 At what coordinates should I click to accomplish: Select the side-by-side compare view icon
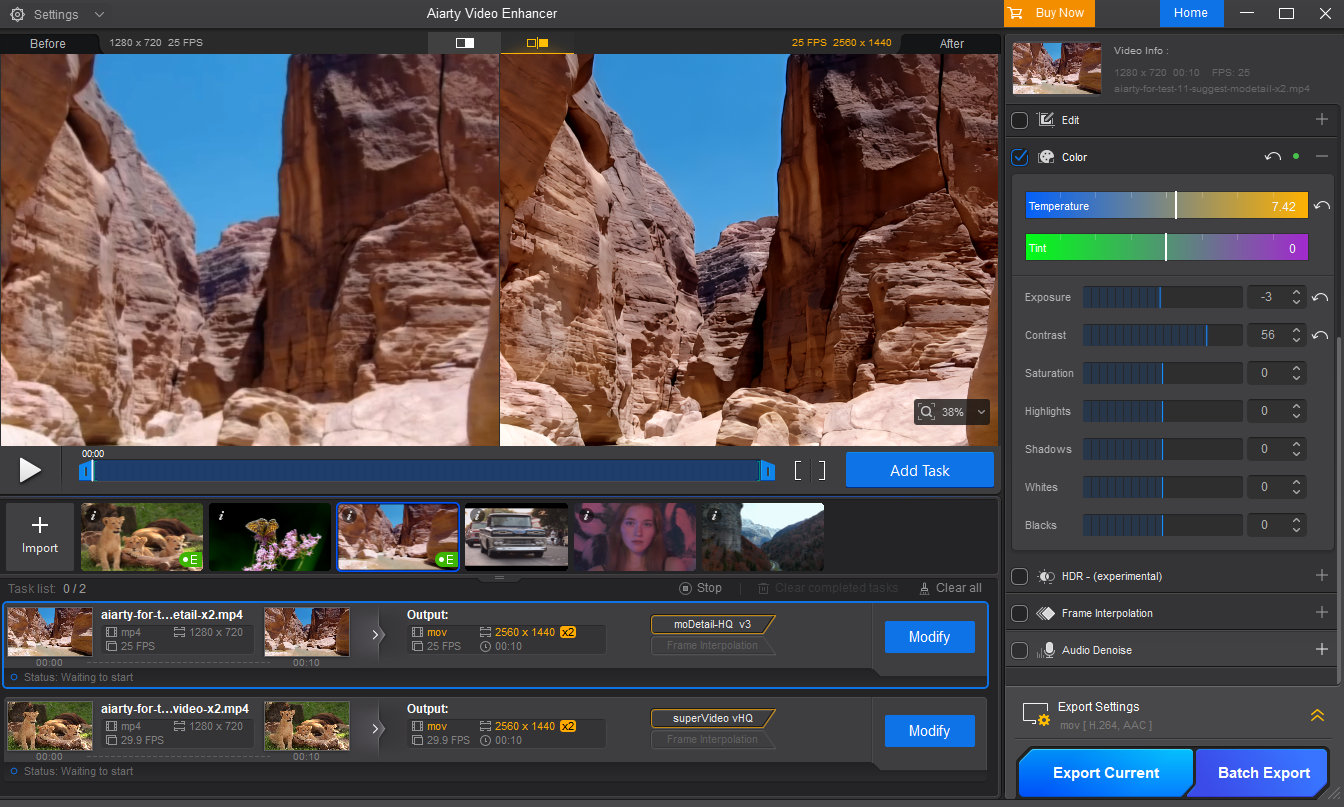coord(537,43)
